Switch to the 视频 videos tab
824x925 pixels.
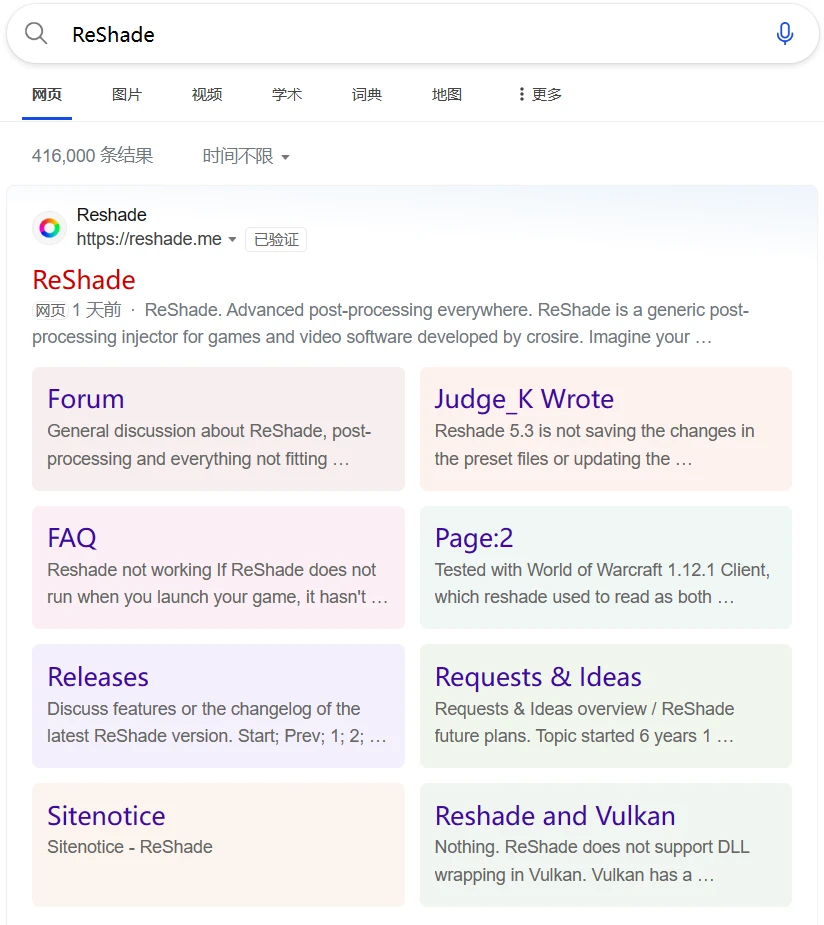pos(207,94)
